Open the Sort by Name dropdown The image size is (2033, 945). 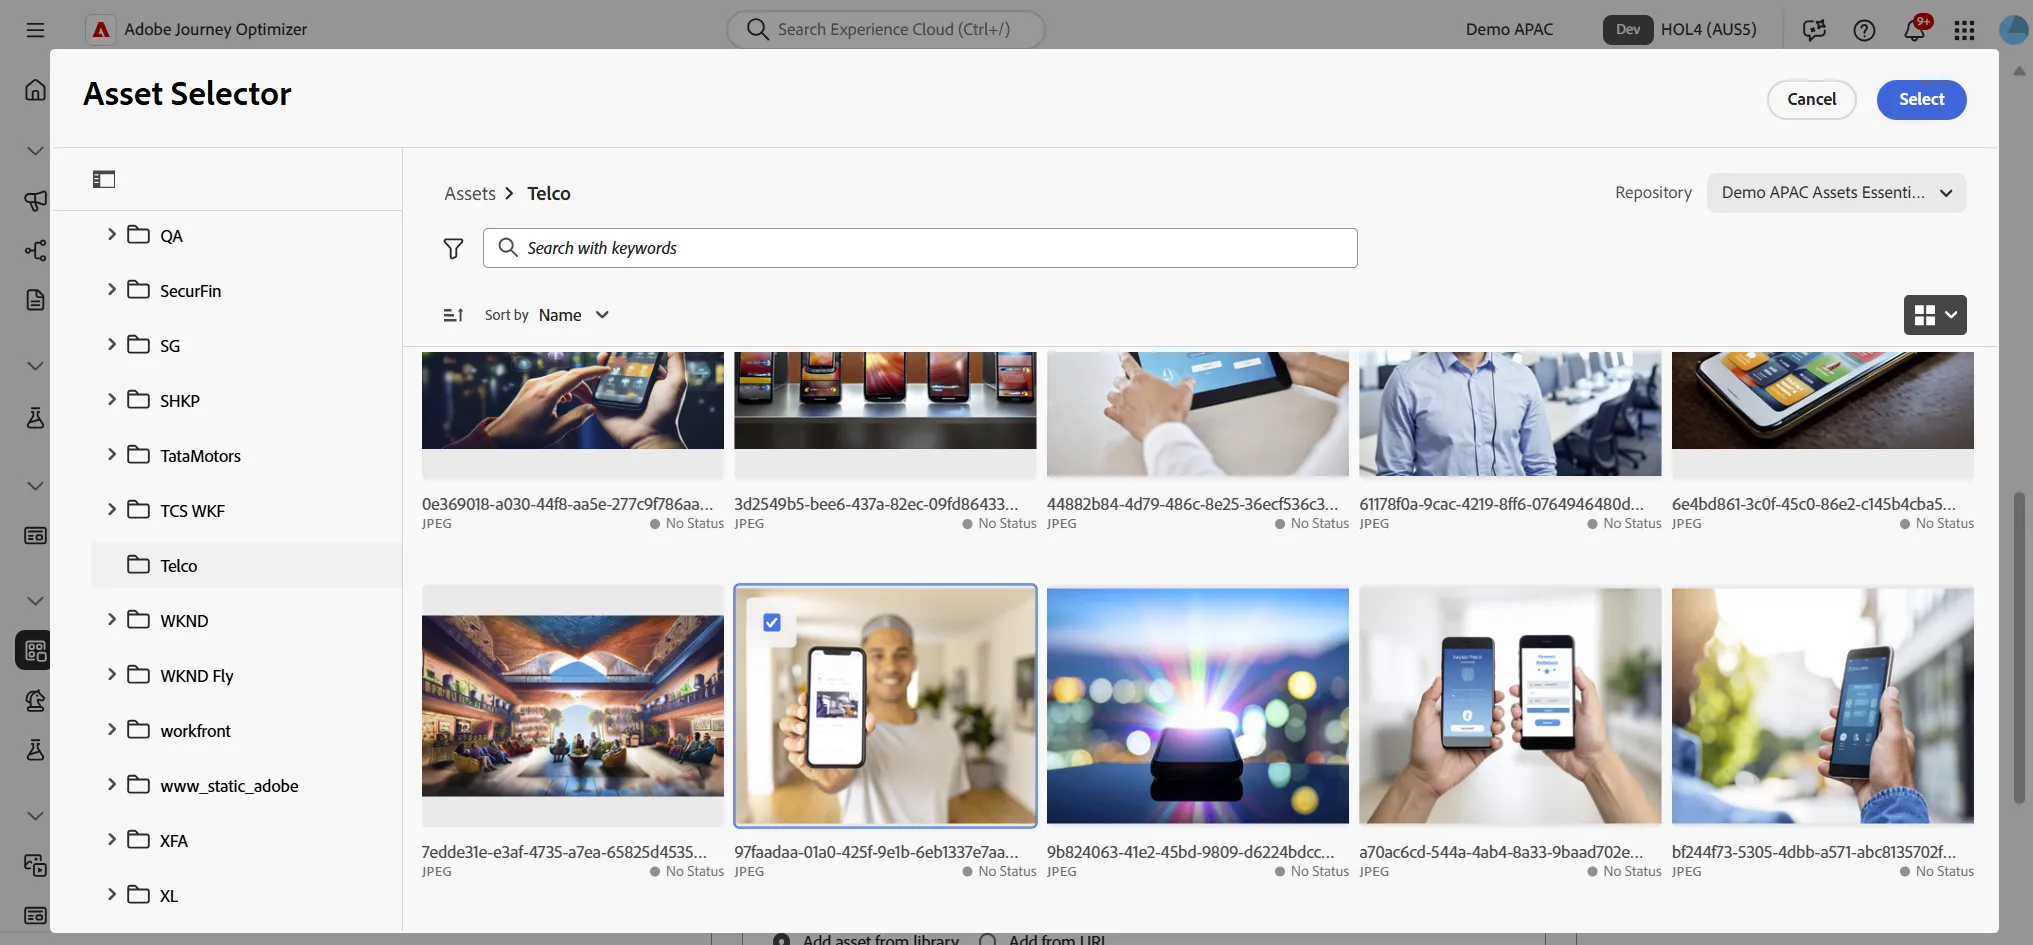[x=574, y=315]
